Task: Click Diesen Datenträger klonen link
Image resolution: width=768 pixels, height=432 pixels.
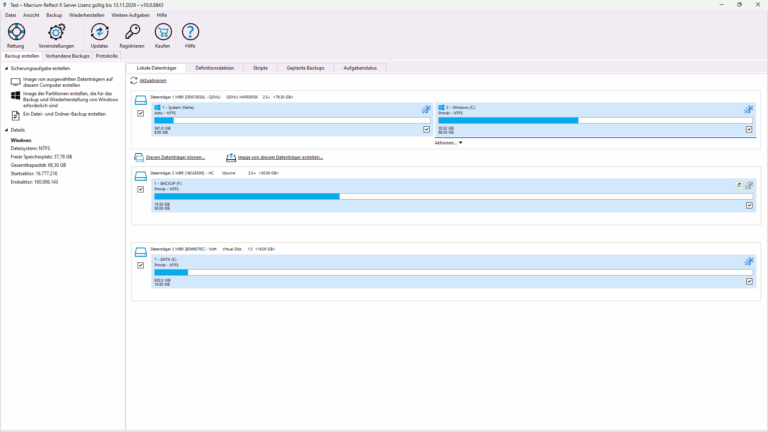Action: (175, 157)
